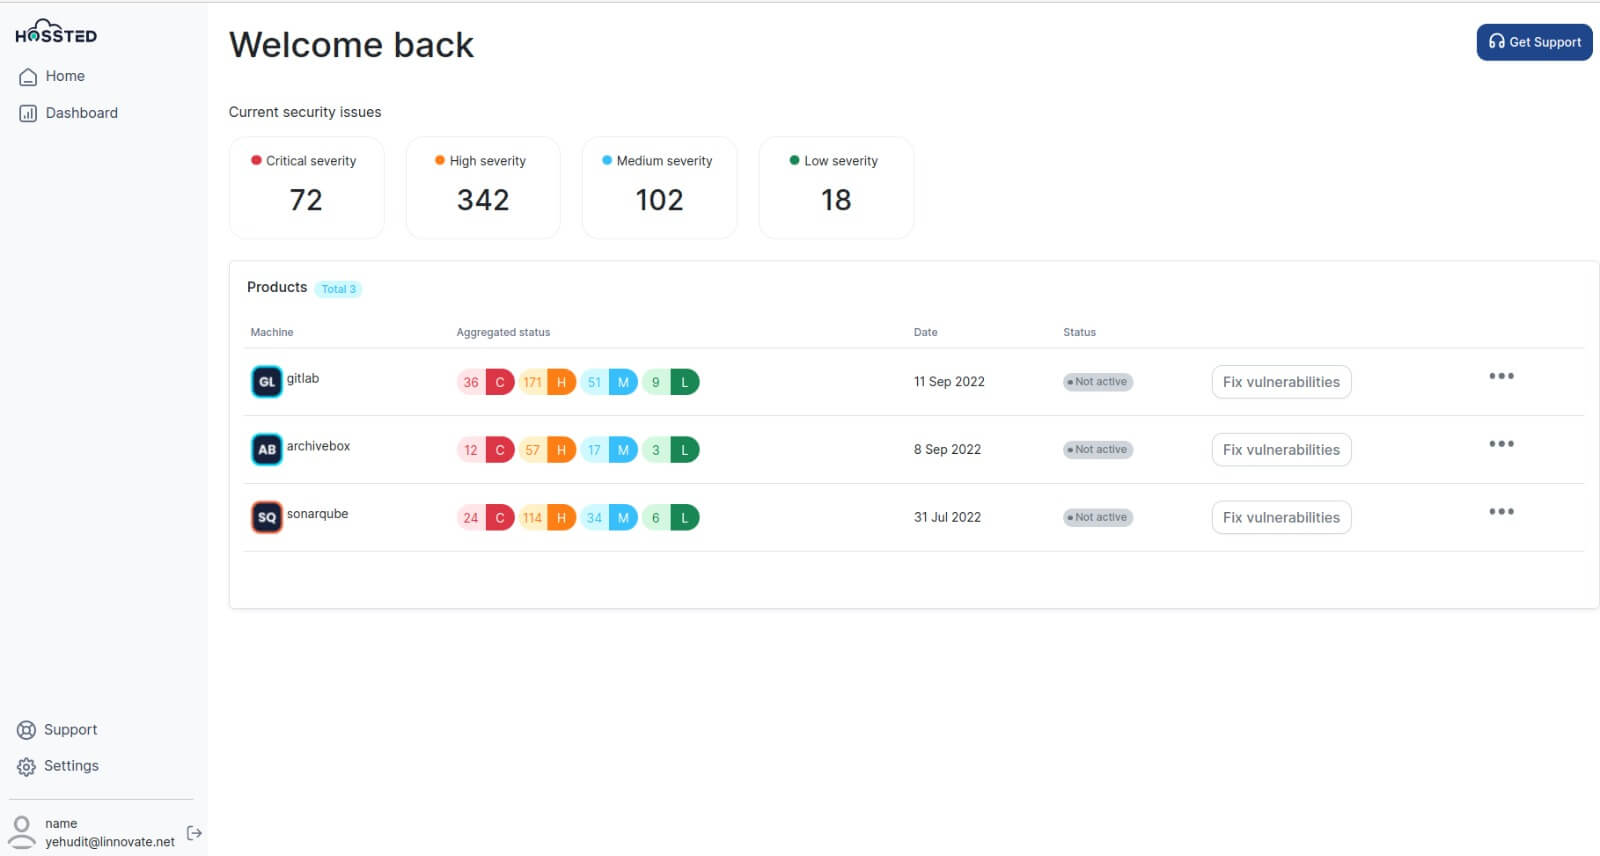Image resolution: width=1600 pixels, height=856 pixels.
Task: Click the red critical badge on the gitlab row
Action: pos(500,382)
